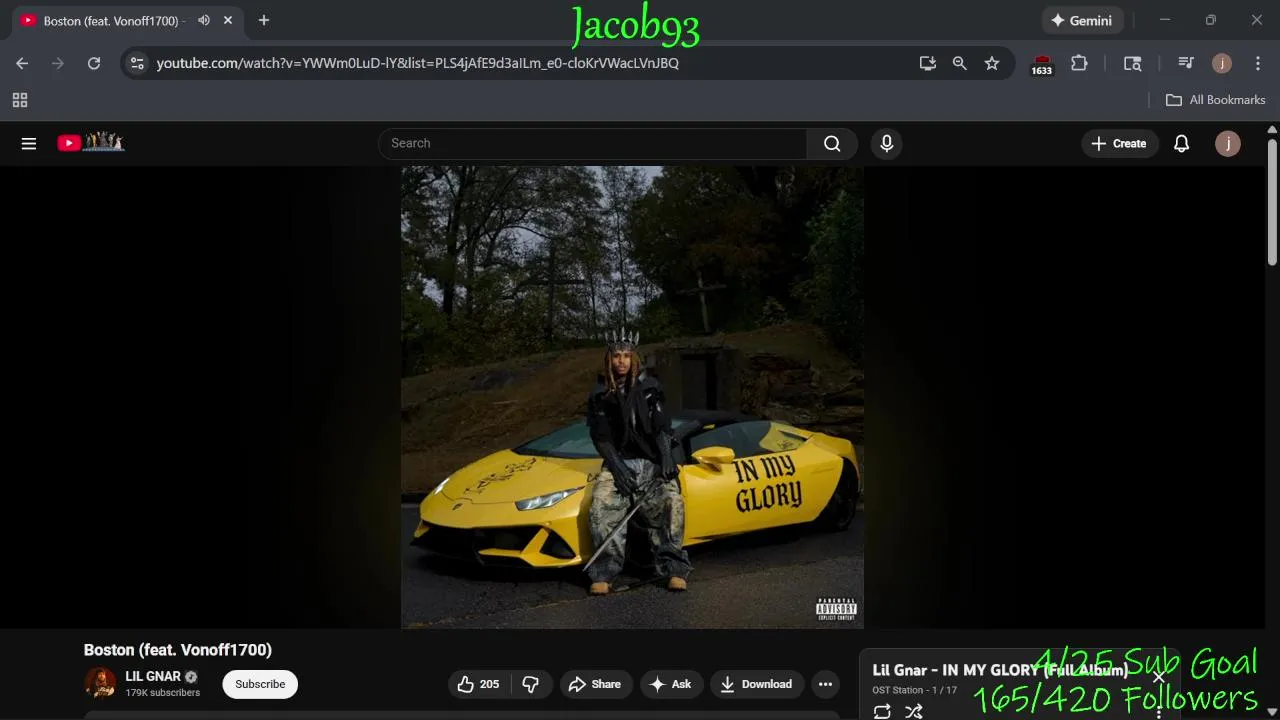This screenshot has width=1280, height=720.
Task: Click the YouTube search magnifier button
Action: coord(832,143)
